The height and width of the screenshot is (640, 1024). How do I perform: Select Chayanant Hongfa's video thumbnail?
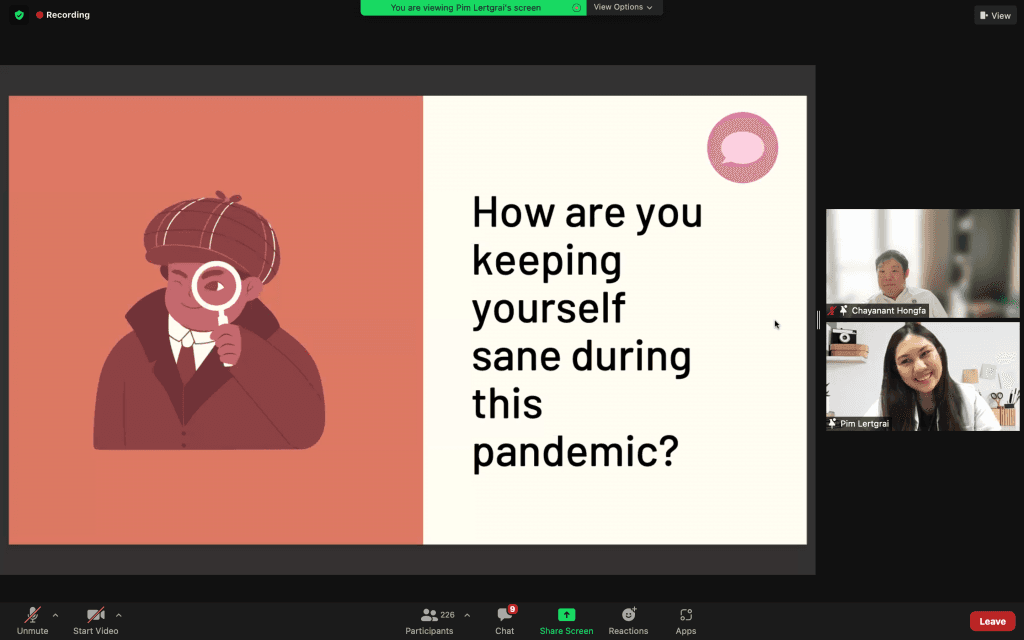tap(922, 262)
